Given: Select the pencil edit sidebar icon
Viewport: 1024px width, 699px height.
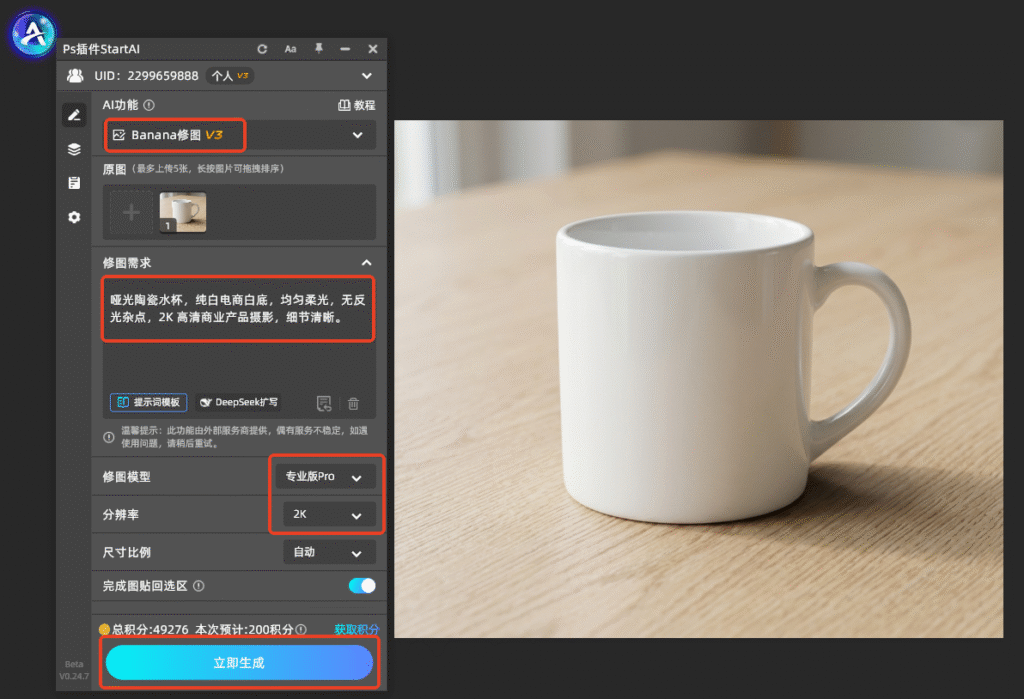Looking at the screenshot, I should 74,116.
